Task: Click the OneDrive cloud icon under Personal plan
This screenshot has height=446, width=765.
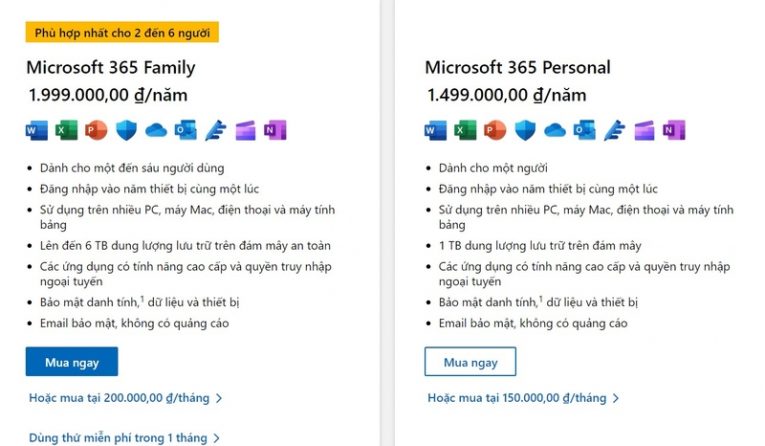Action: click(555, 130)
